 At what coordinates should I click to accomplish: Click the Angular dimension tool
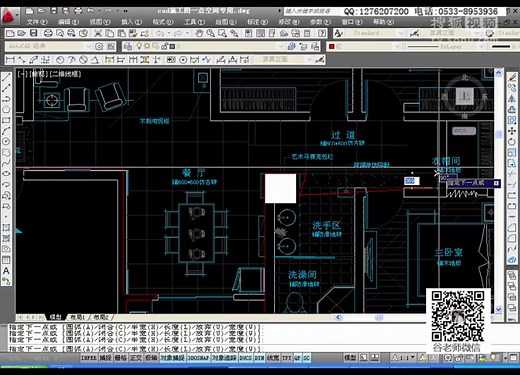pyautogui.click(x=95, y=60)
